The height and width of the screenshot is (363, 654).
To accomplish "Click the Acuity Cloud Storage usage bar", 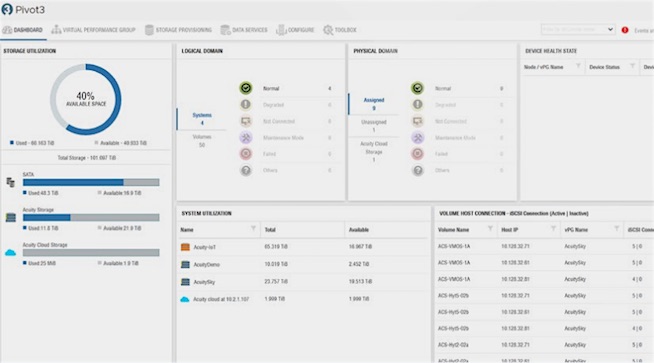I will click(91, 252).
